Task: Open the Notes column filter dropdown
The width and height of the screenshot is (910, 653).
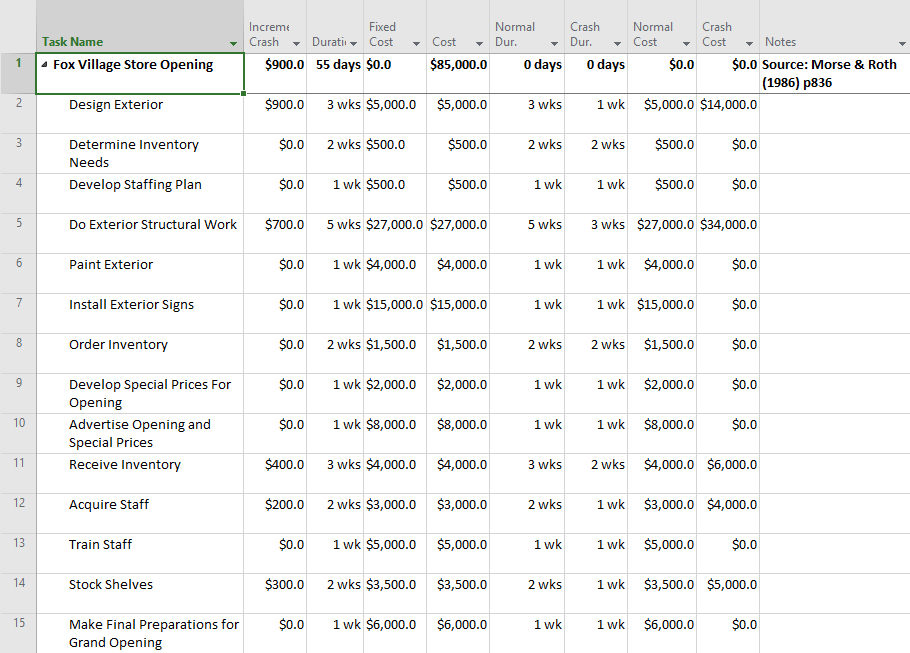Action: click(x=902, y=44)
